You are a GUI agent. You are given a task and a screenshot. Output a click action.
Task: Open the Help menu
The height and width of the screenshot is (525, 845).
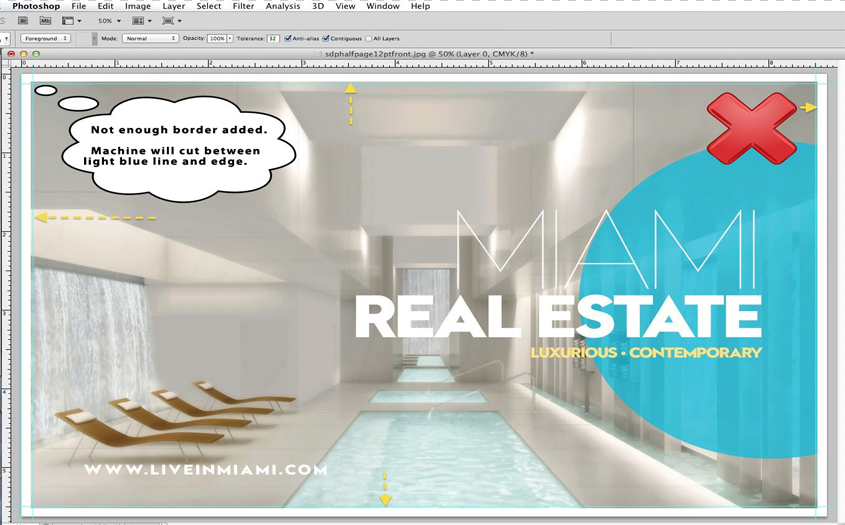[420, 6]
